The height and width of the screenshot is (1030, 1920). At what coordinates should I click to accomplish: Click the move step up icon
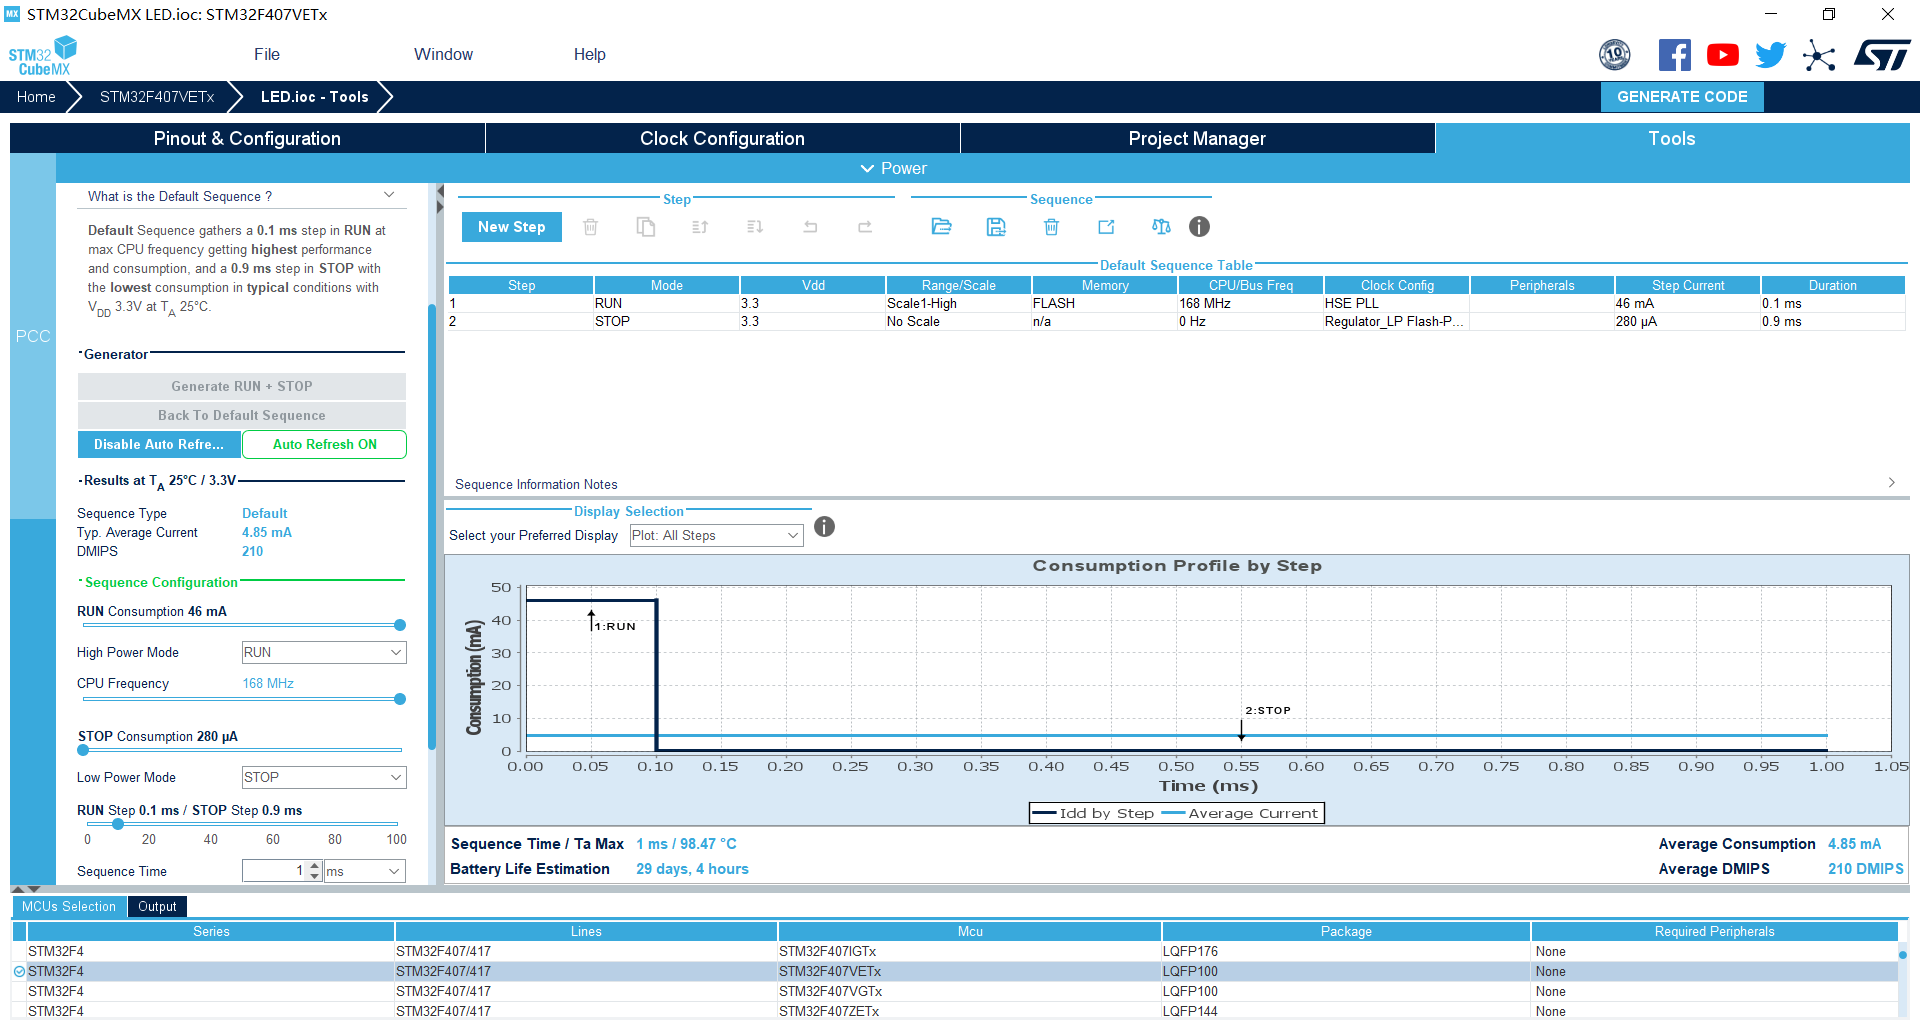click(x=700, y=227)
